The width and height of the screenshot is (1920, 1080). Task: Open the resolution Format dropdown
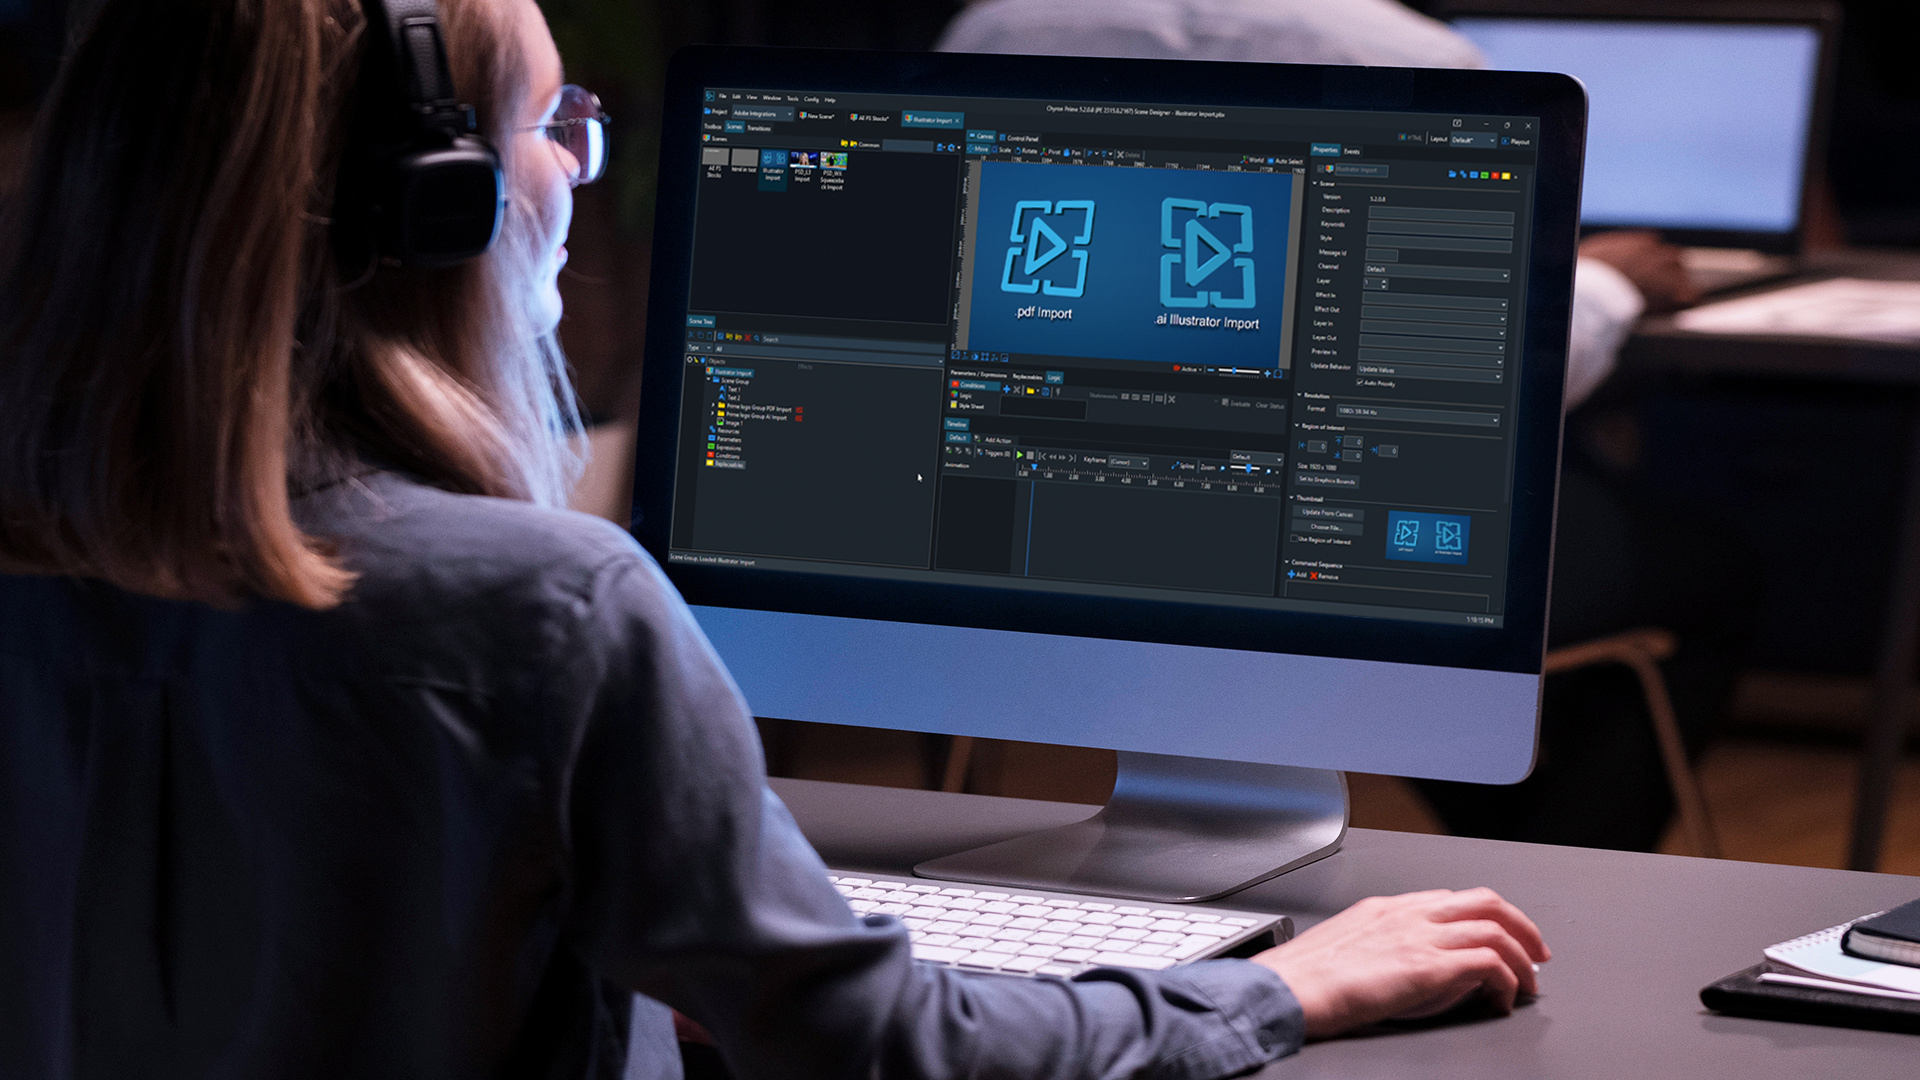pos(1417,413)
